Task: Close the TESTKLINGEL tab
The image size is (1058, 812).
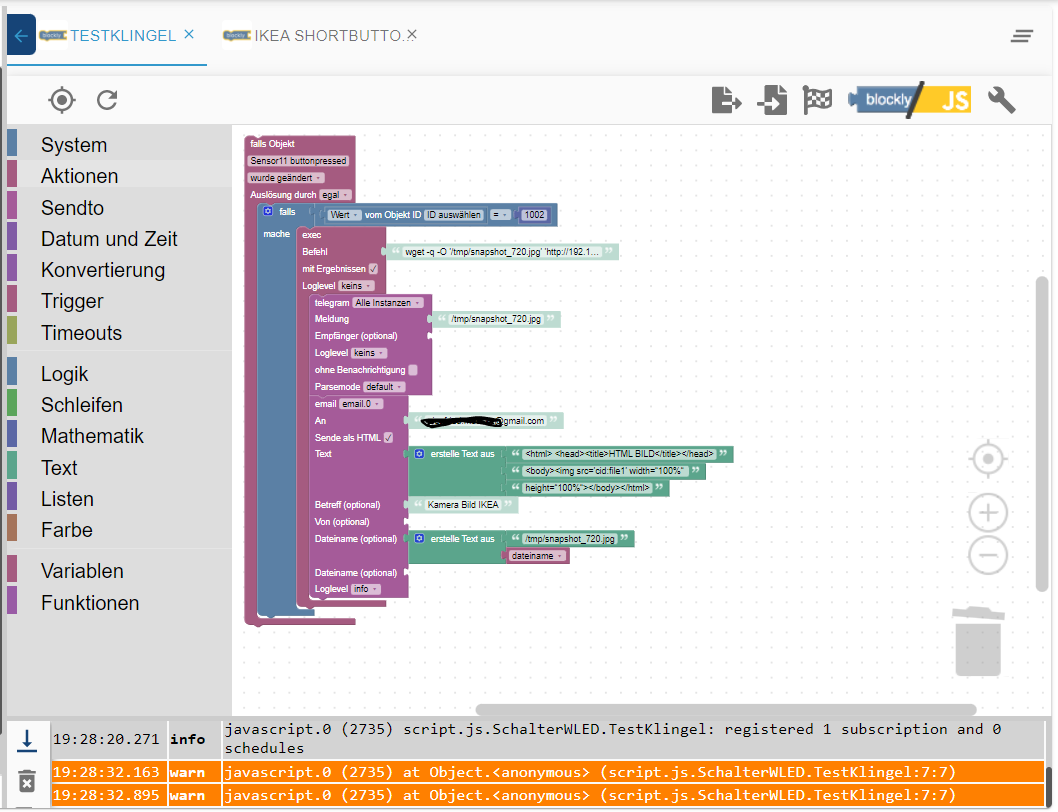Action: pyautogui.click(x=189, y=34)
